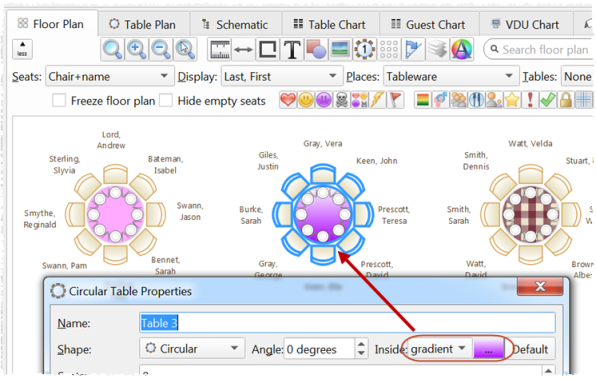Show the heart proximity indicator icon

[288, 100]
